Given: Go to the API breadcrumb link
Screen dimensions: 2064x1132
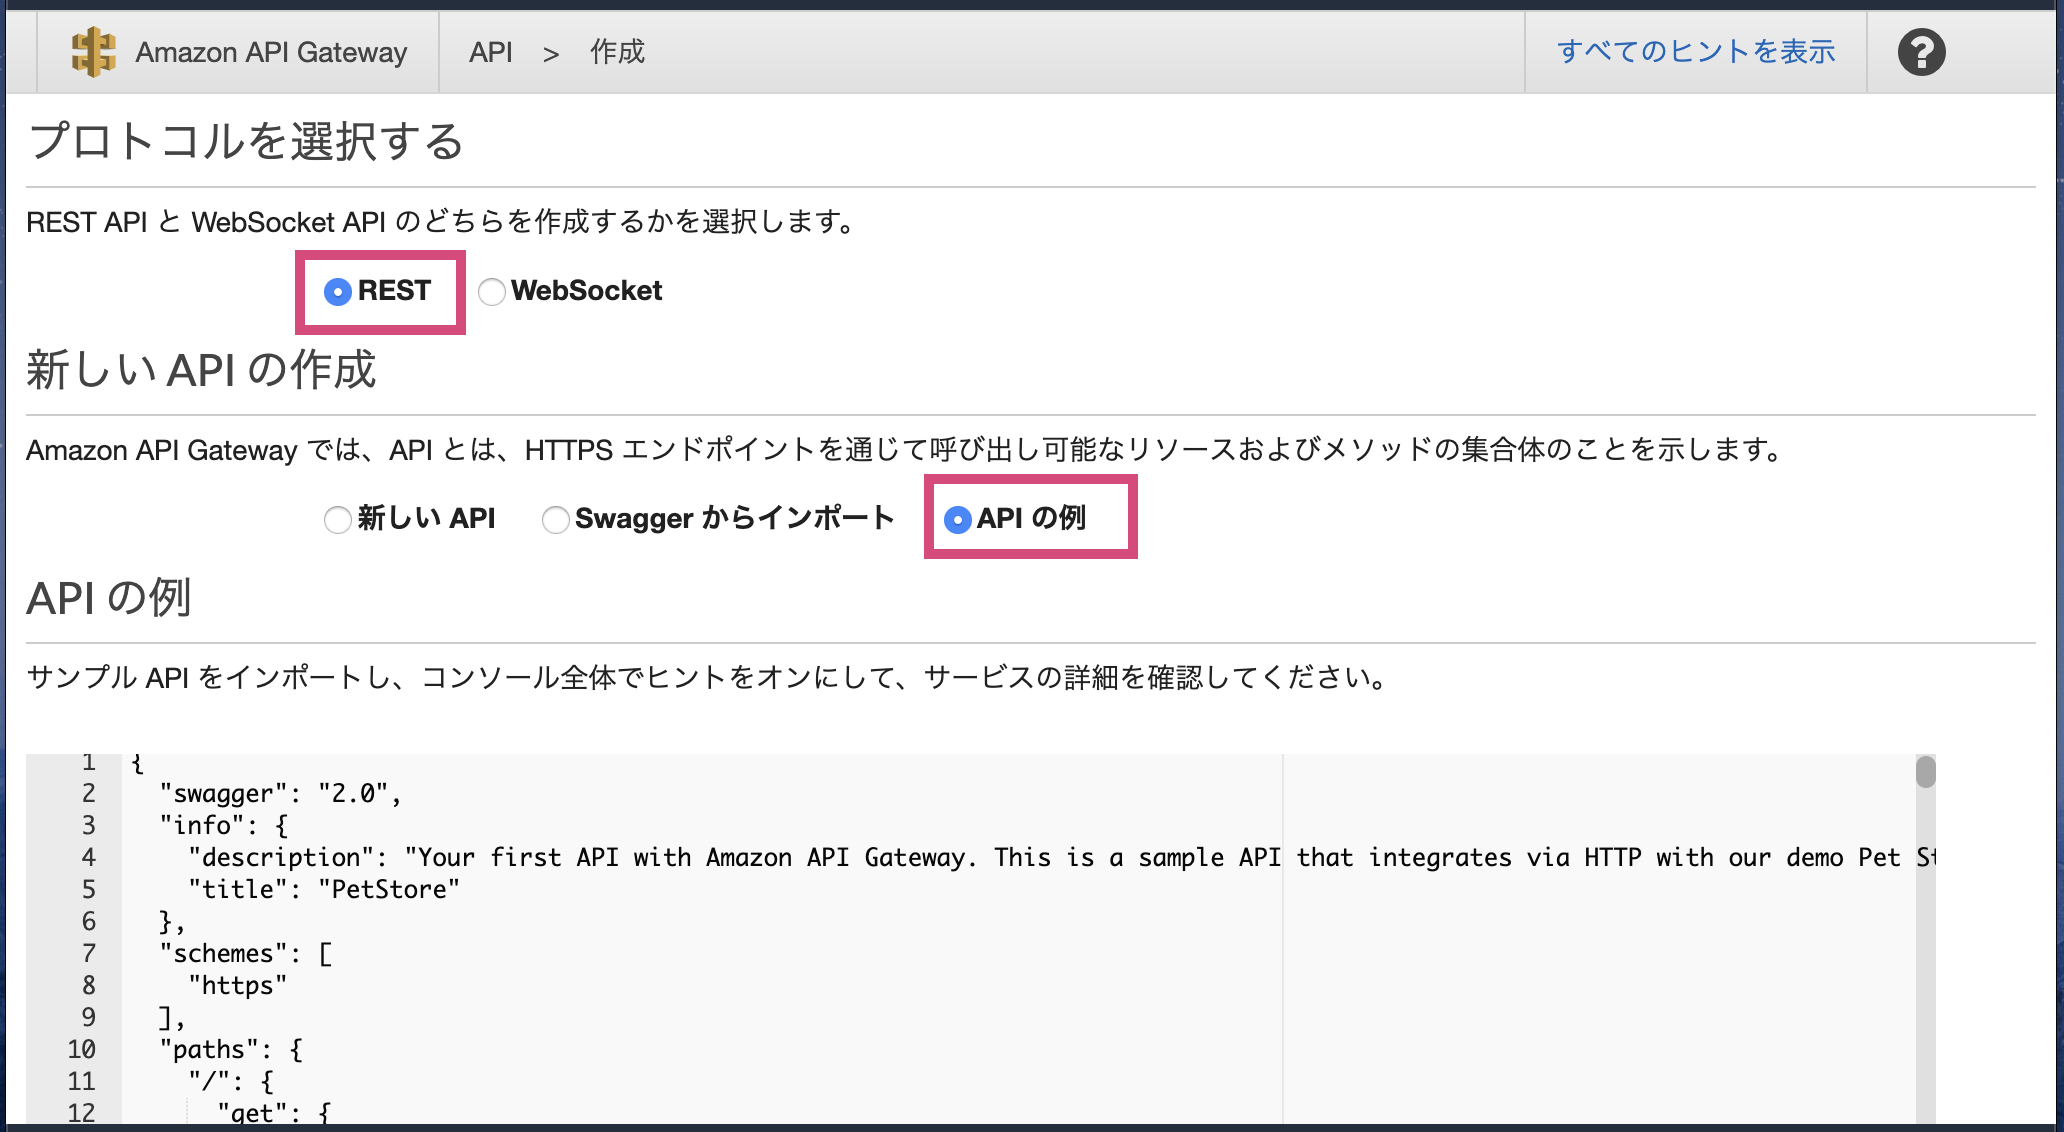Looking at the screenshot, I should pos(490,52).
